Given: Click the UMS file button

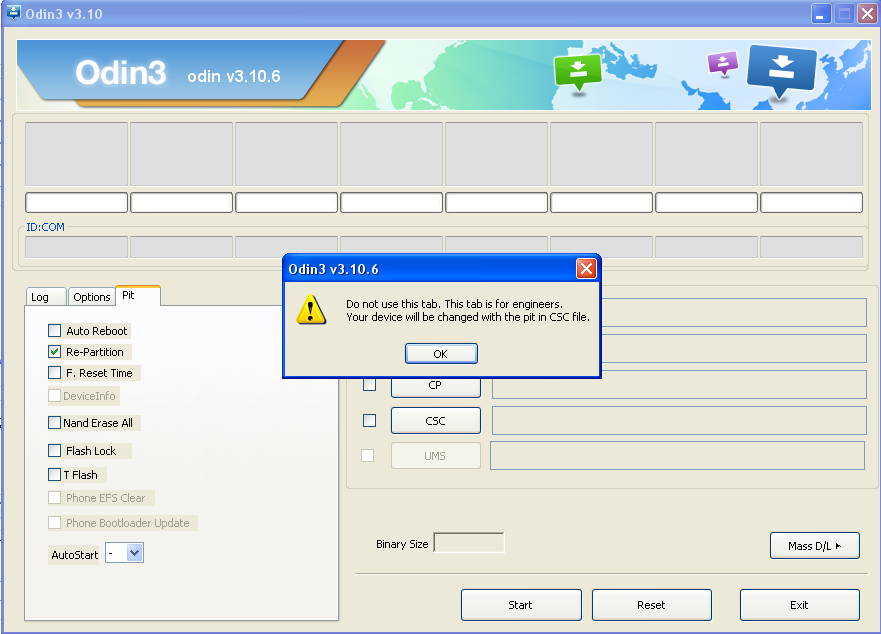Looking at the screenshot, I should point(435,456).
